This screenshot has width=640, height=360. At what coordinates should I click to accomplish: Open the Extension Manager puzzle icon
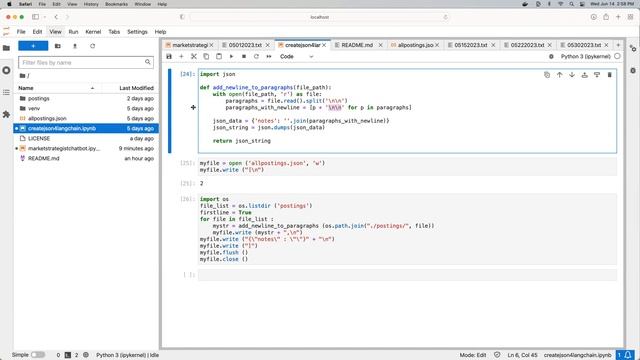pos(6,114)
